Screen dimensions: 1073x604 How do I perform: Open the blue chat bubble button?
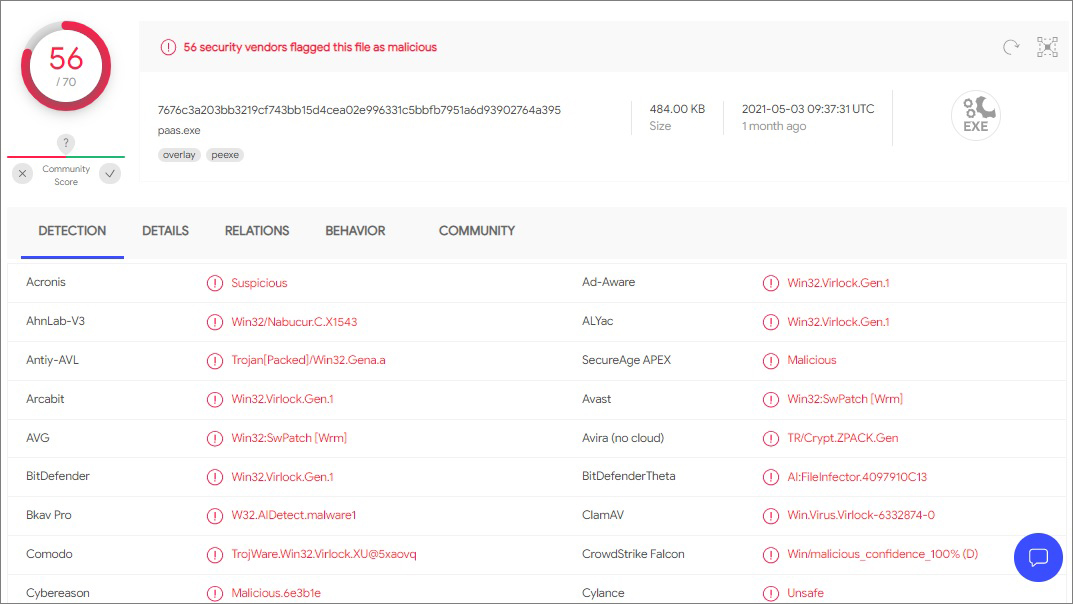tap(1038, 557)
